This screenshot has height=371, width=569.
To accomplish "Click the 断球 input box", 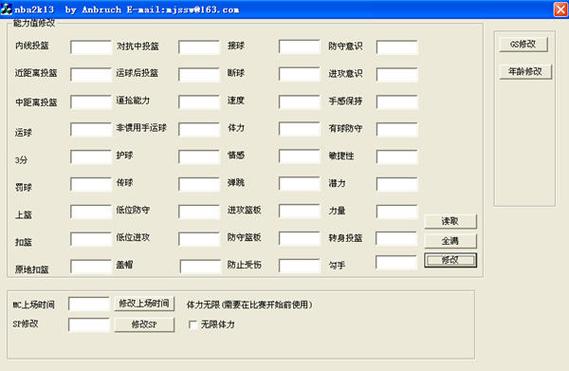I will [x=299, y=74].
